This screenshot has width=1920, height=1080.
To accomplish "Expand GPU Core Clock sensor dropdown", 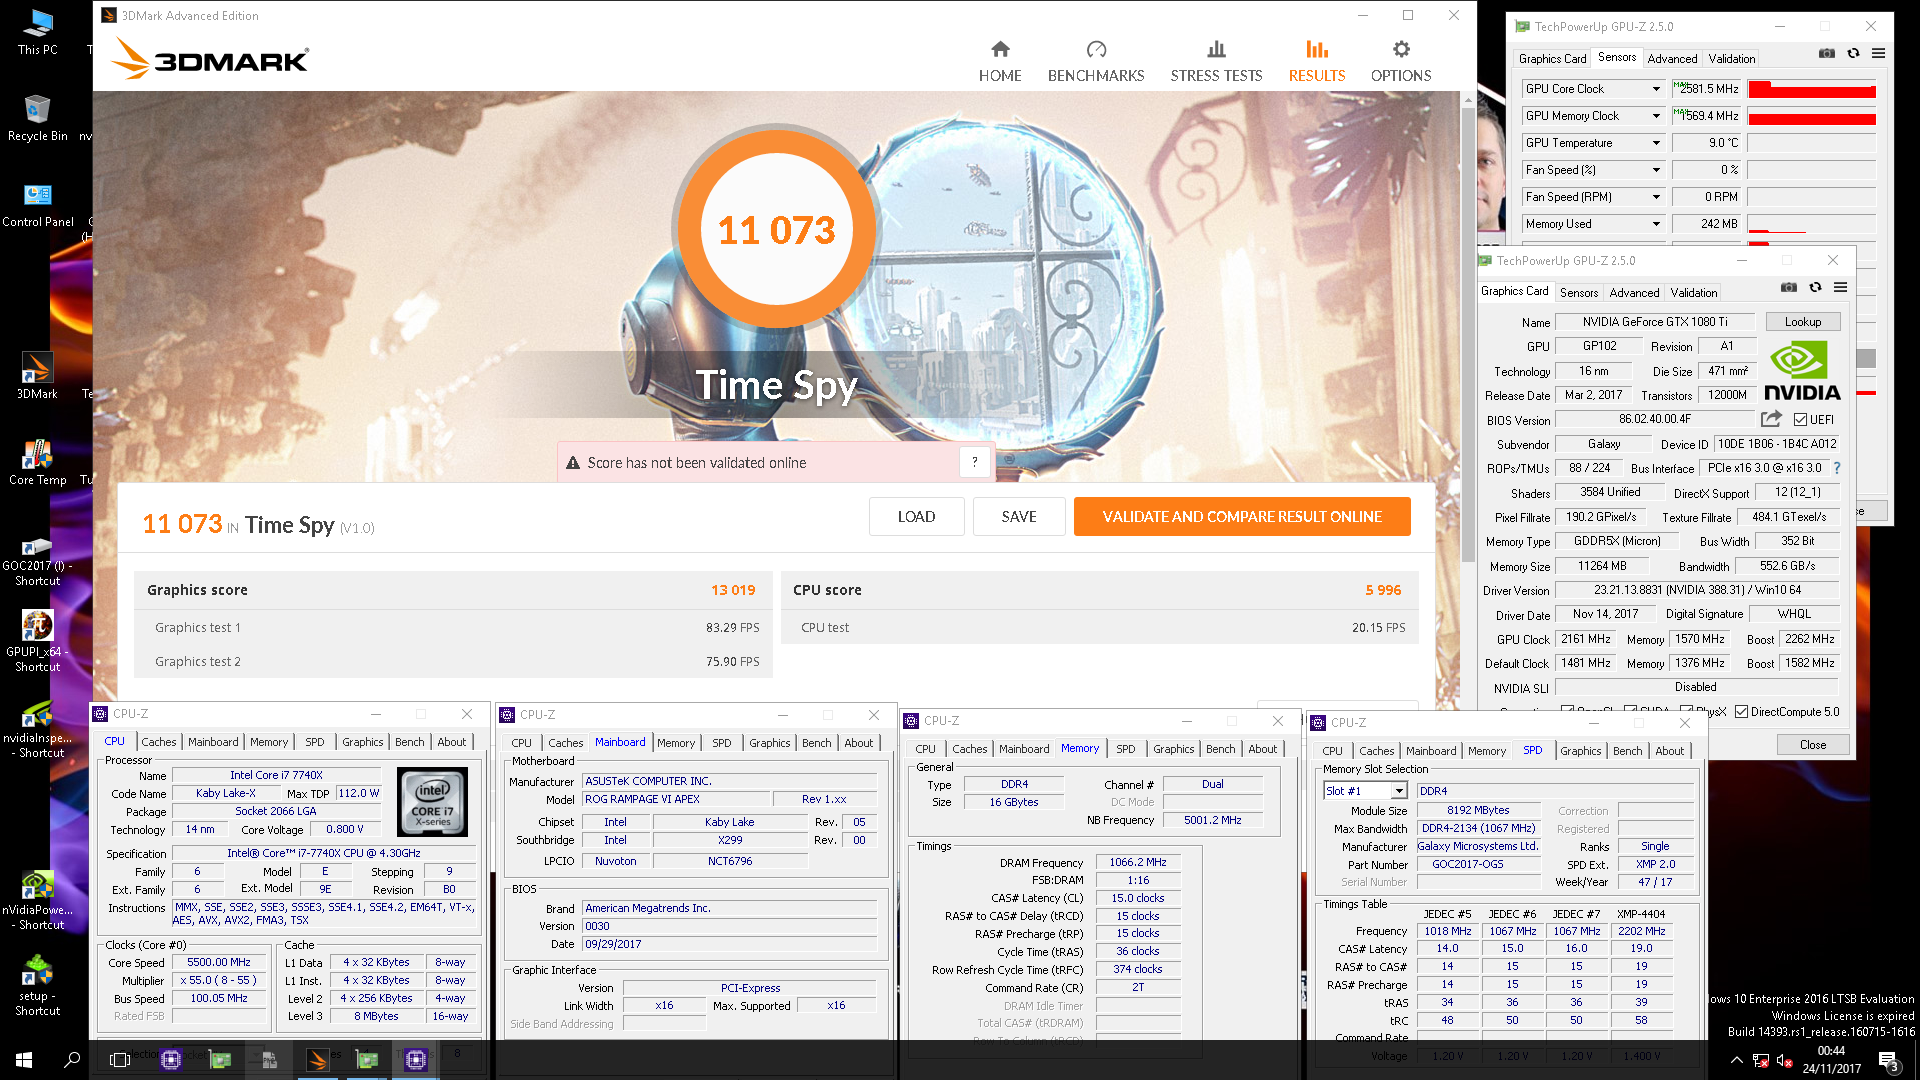I will pyautogui.click(x=1656, y=89).
